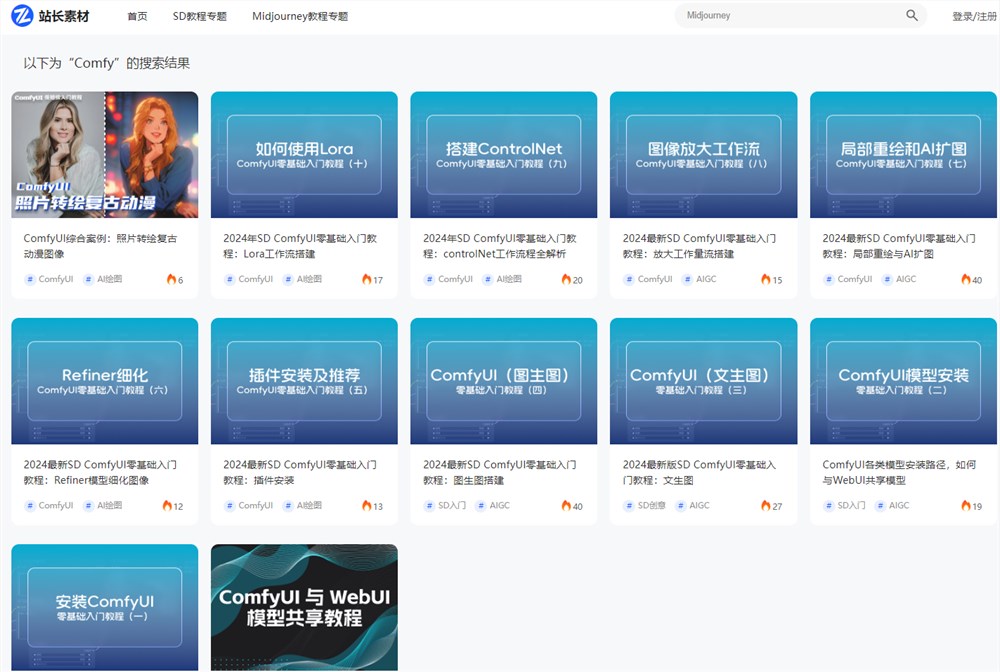Open article title ending 图生图搭建
1000x672 pixels.
click(499, 472)
